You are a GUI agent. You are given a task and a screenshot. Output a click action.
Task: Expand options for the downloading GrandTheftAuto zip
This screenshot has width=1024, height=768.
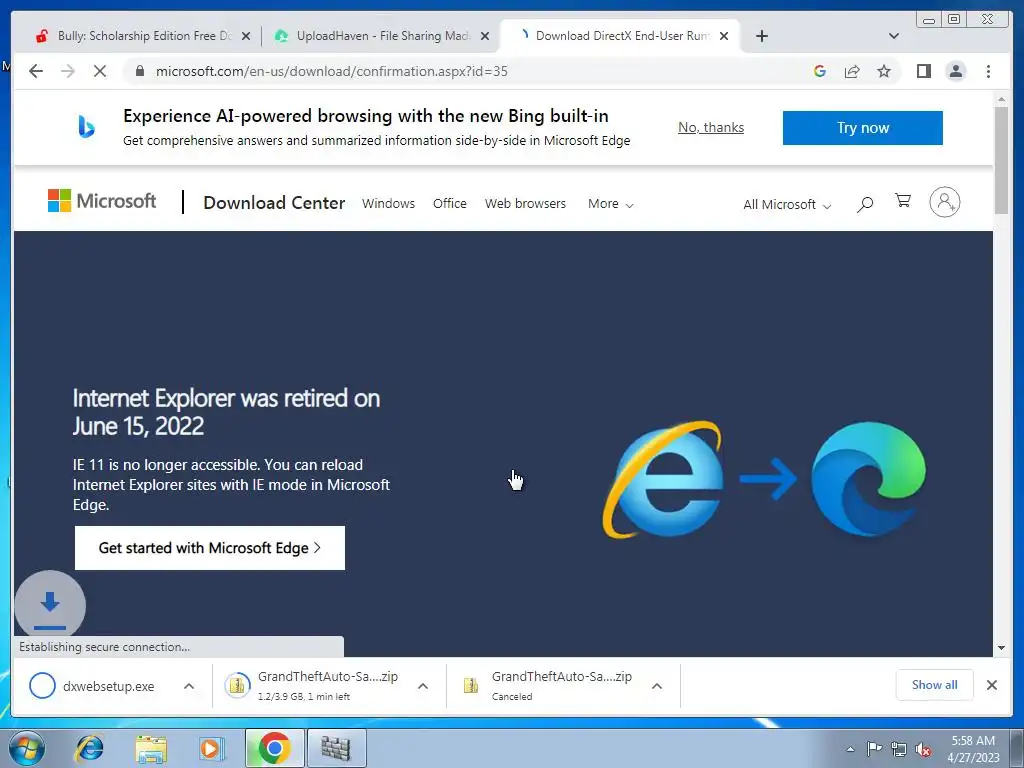point(423,686)
